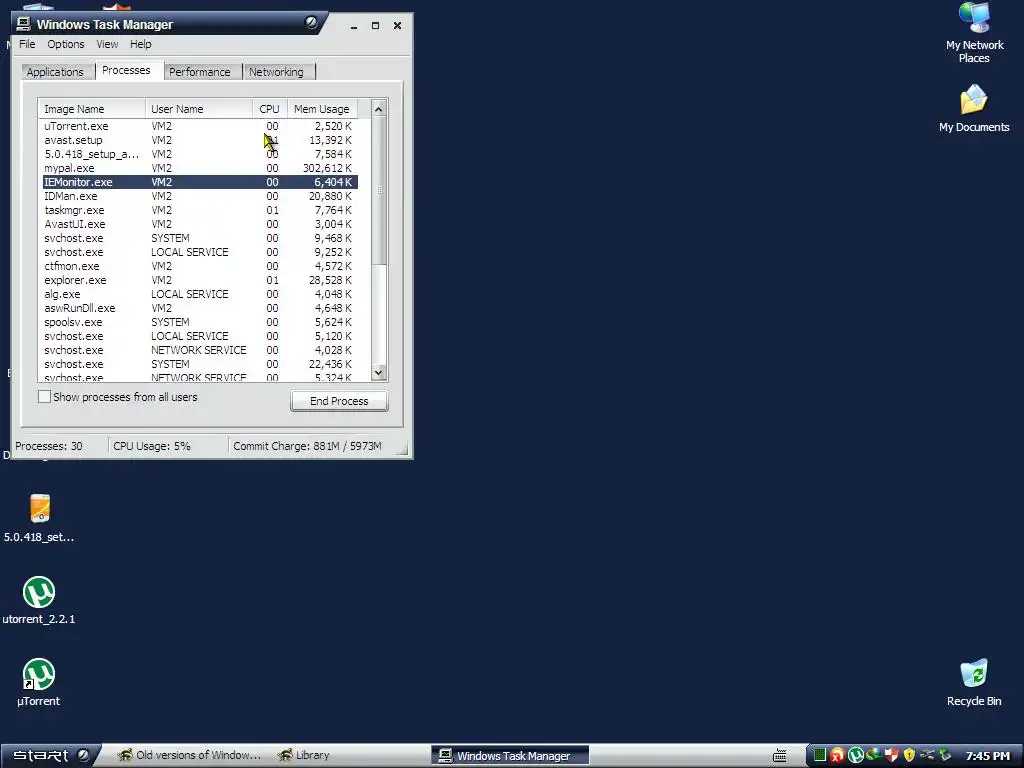This screenshot has width=1024, height=768.
Task: Open the File menu
Action: 27,44
